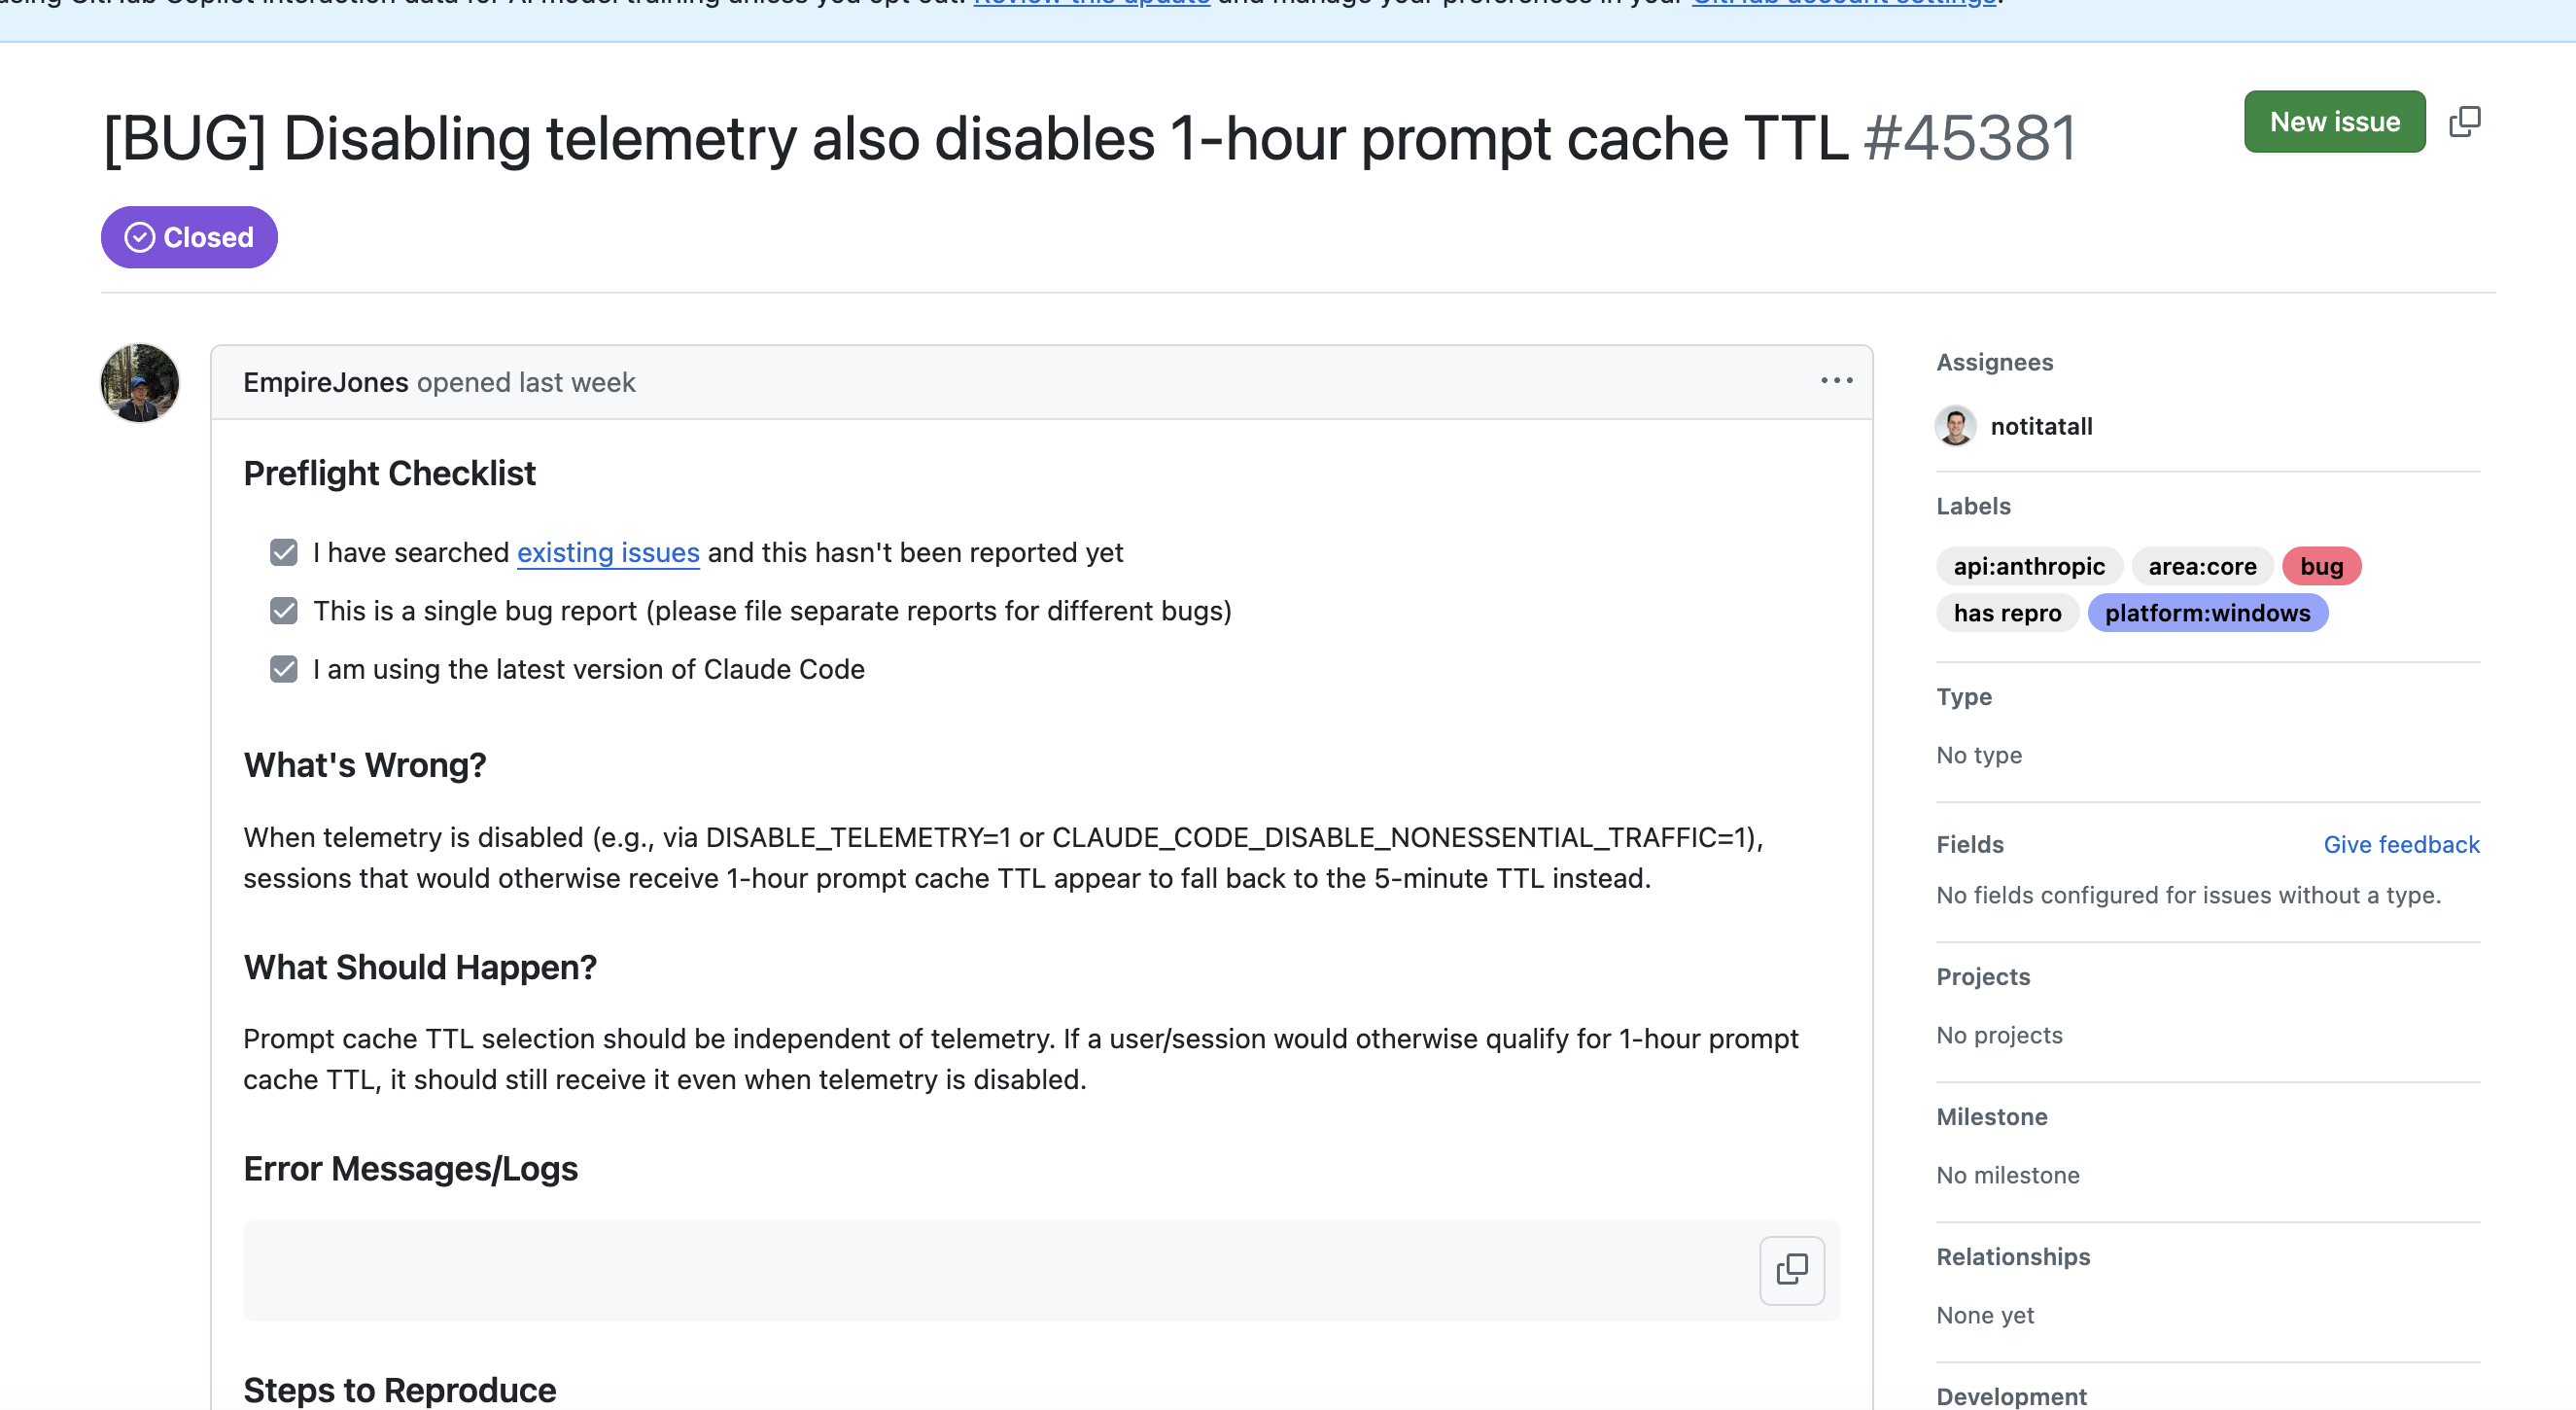Click the 'has repro' label
Image resolution: width=2576 pixels, height=1410 pixels.
click(x=2007, y=613)
